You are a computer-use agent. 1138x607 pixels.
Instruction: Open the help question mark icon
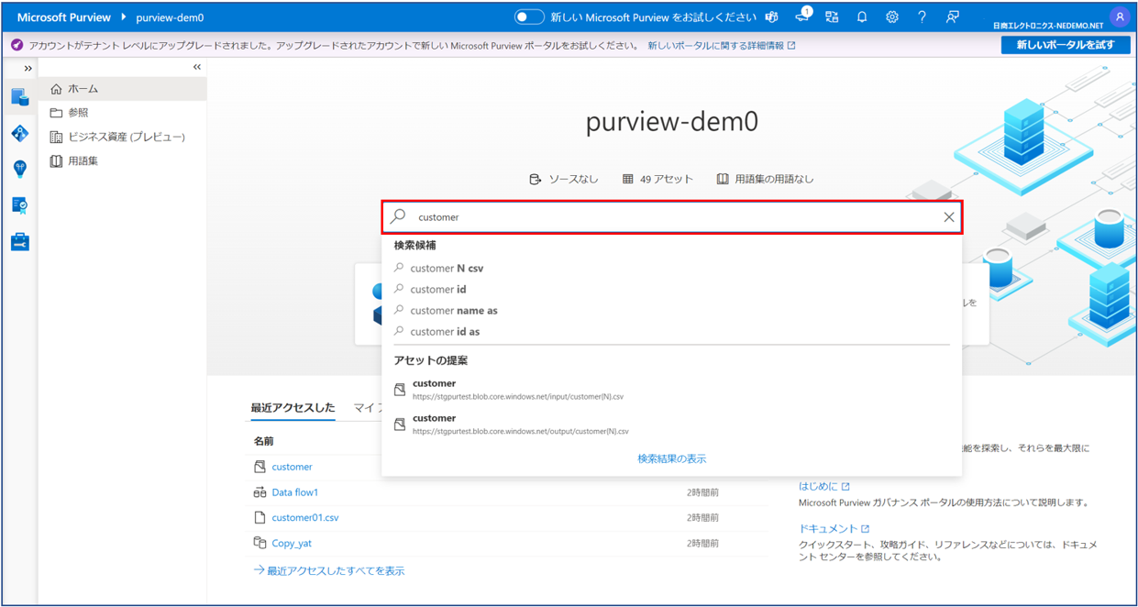pos(922,17)
